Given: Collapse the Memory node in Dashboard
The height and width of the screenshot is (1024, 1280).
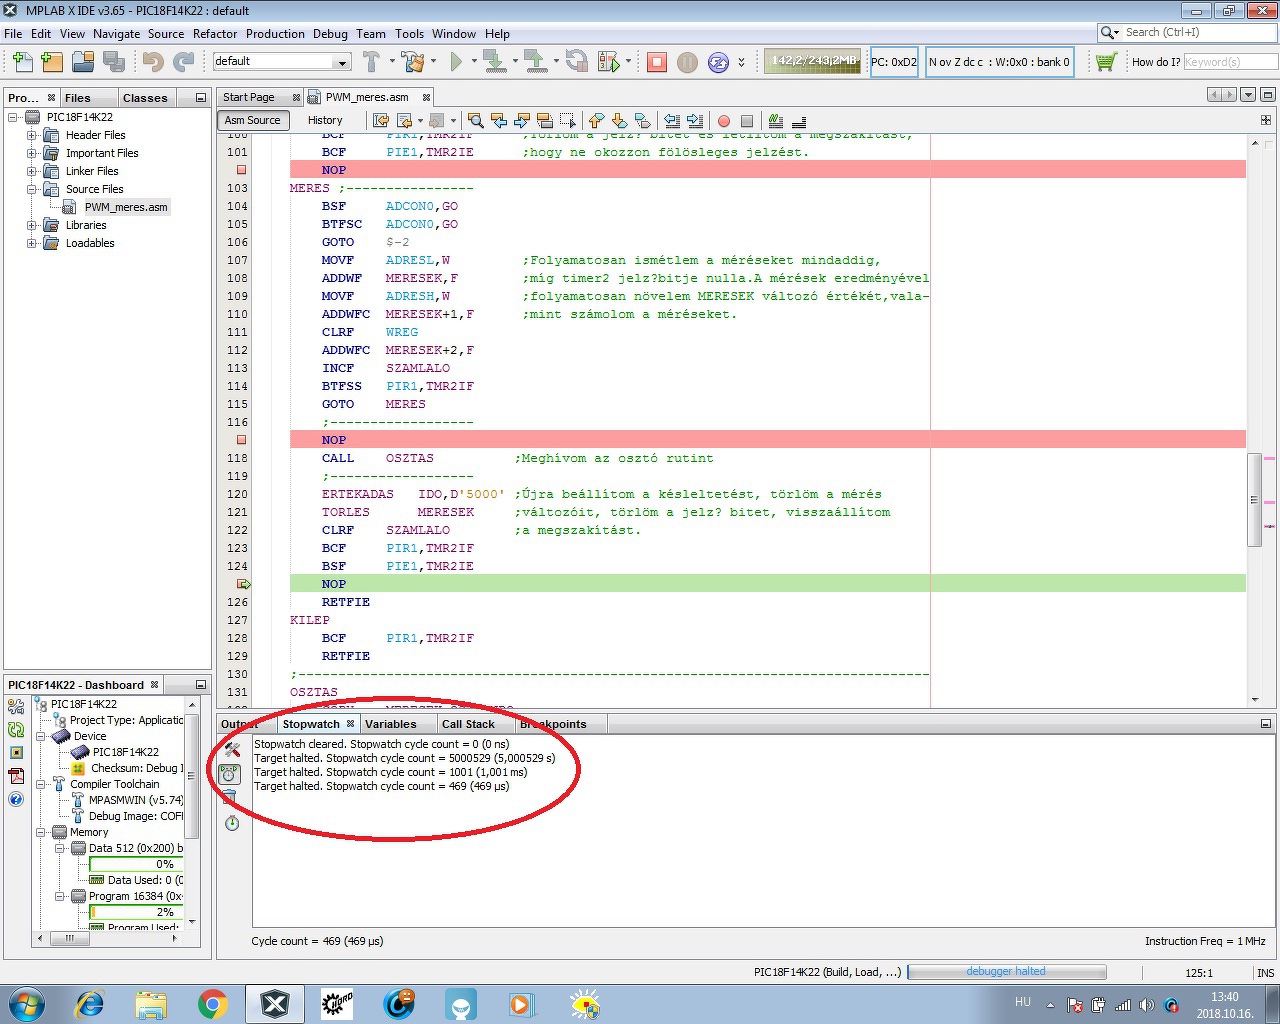Looking at the screenshot, I should (x=42, y=832).
